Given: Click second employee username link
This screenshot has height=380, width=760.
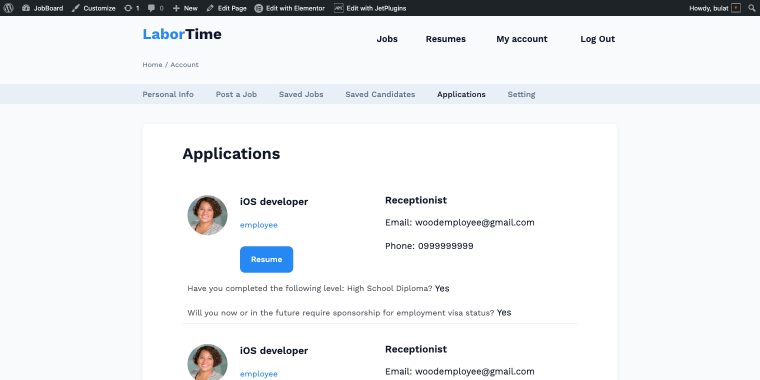Looking at the screenshot, I should point(258,374).
